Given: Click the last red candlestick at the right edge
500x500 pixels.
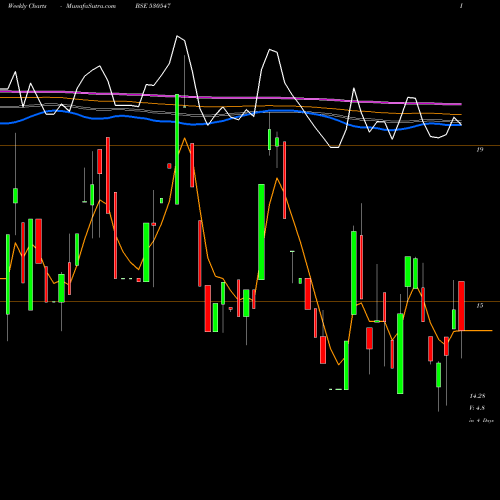Looking at the screenshot, I should click(461, 306).
